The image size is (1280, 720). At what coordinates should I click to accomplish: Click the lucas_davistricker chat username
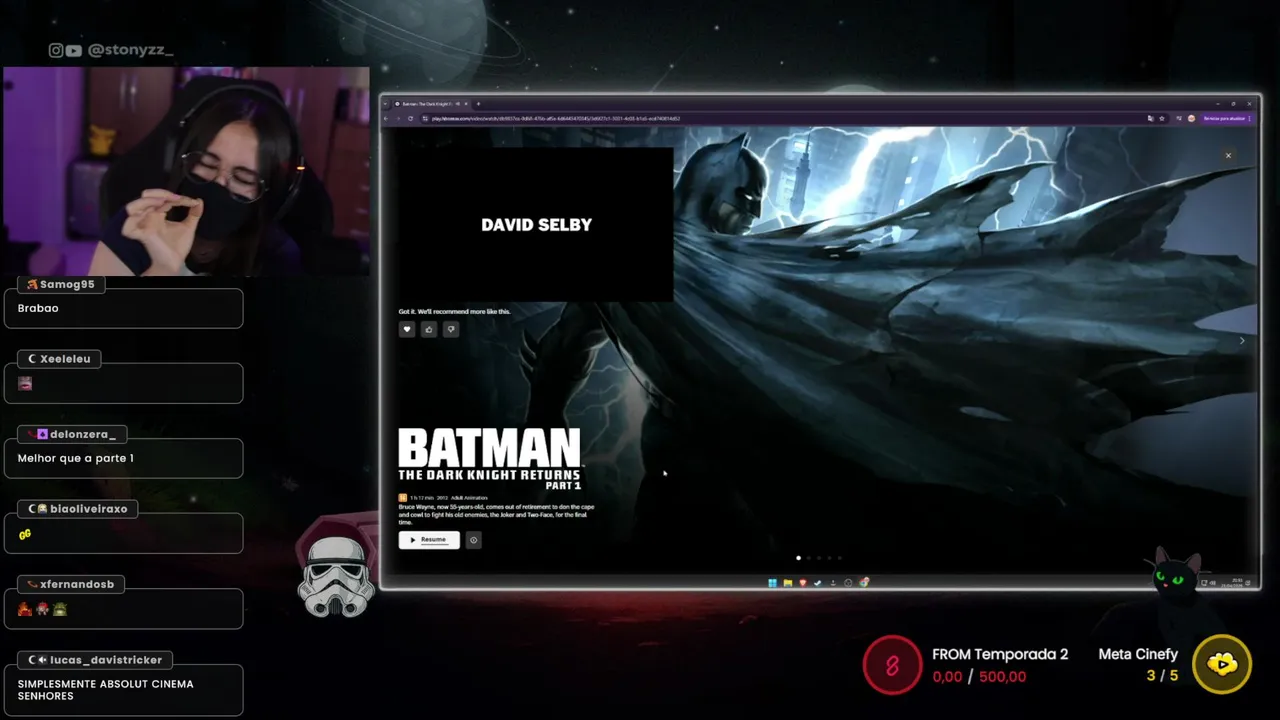(x=106, y=660)
